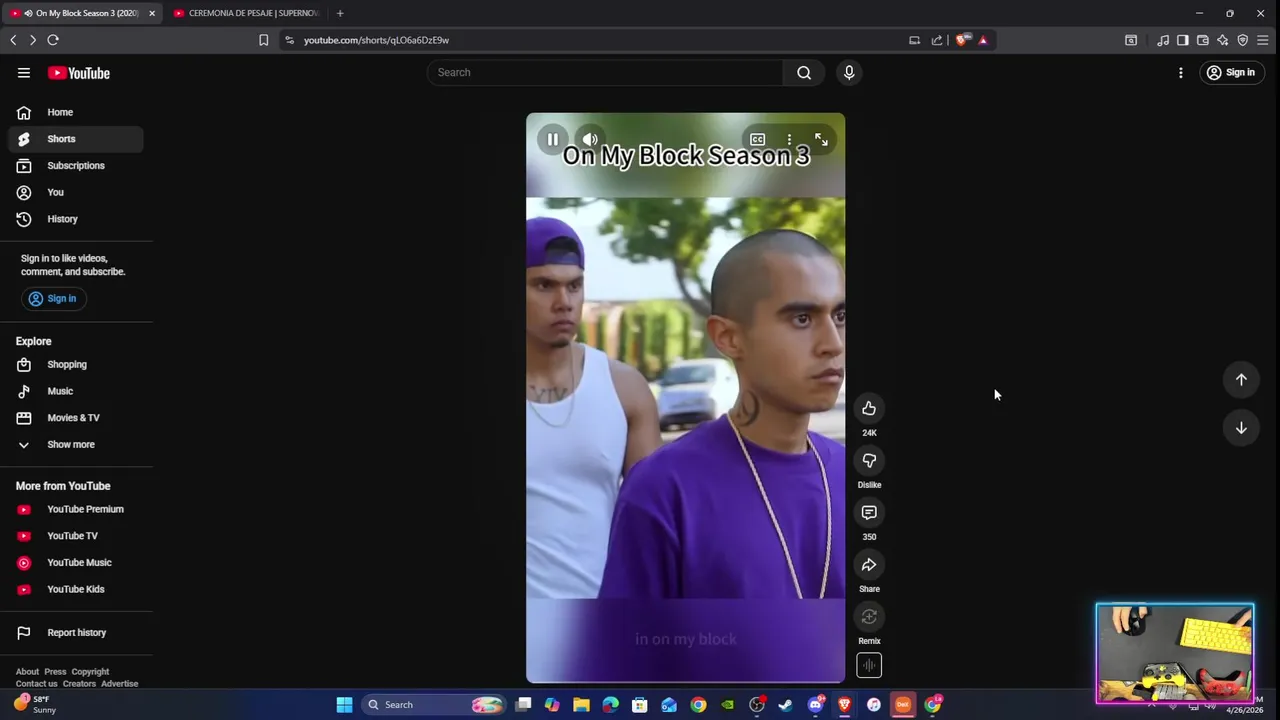Click the Remix button
The height and width of the screenshot is (720, 1280).
(x=869, y=617)
